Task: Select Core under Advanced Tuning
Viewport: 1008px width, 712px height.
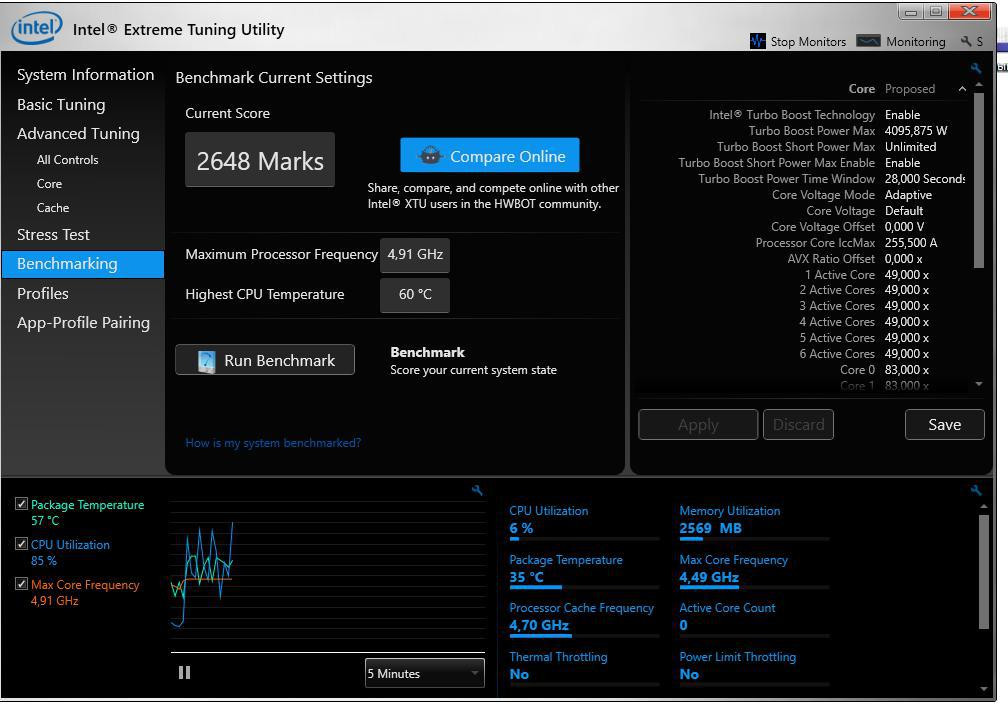Action: [50, 184]
